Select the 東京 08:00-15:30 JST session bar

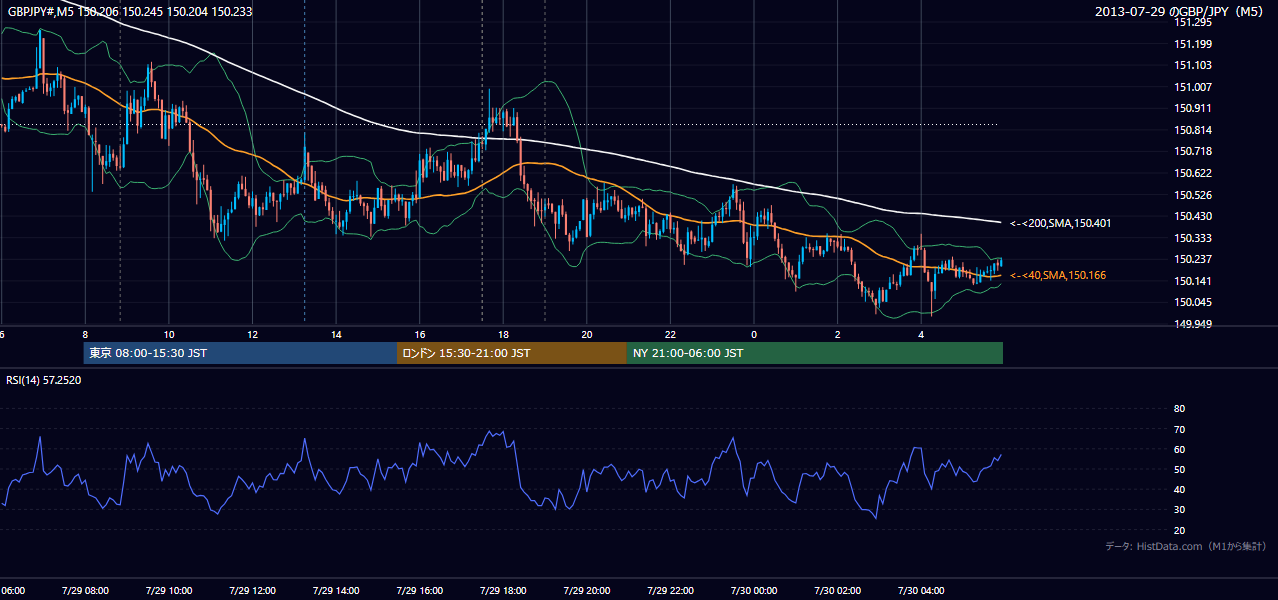pos(240,353)
